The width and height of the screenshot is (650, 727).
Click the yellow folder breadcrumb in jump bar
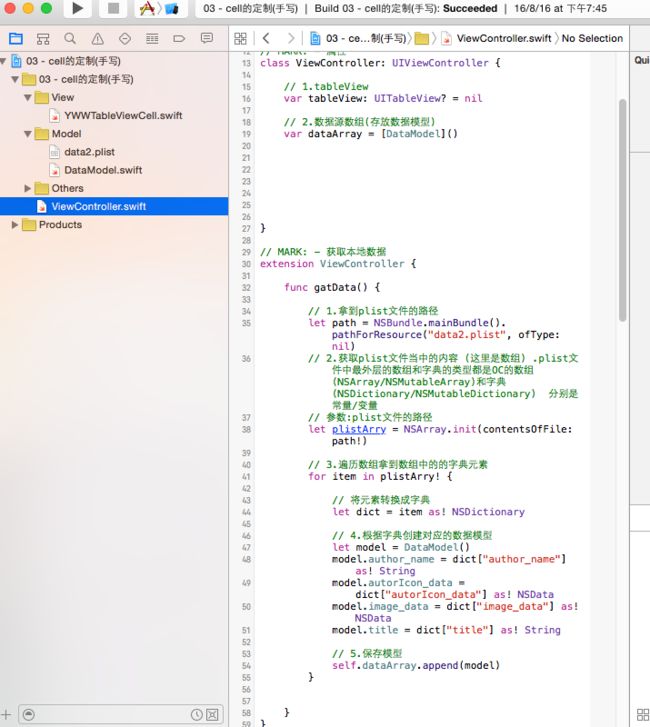(421, 38)
